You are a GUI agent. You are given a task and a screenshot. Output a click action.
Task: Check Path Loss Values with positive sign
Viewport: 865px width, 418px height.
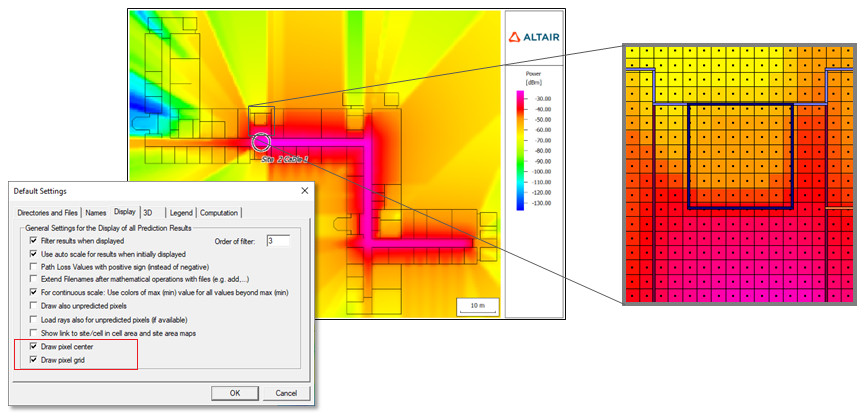(34, 267)
